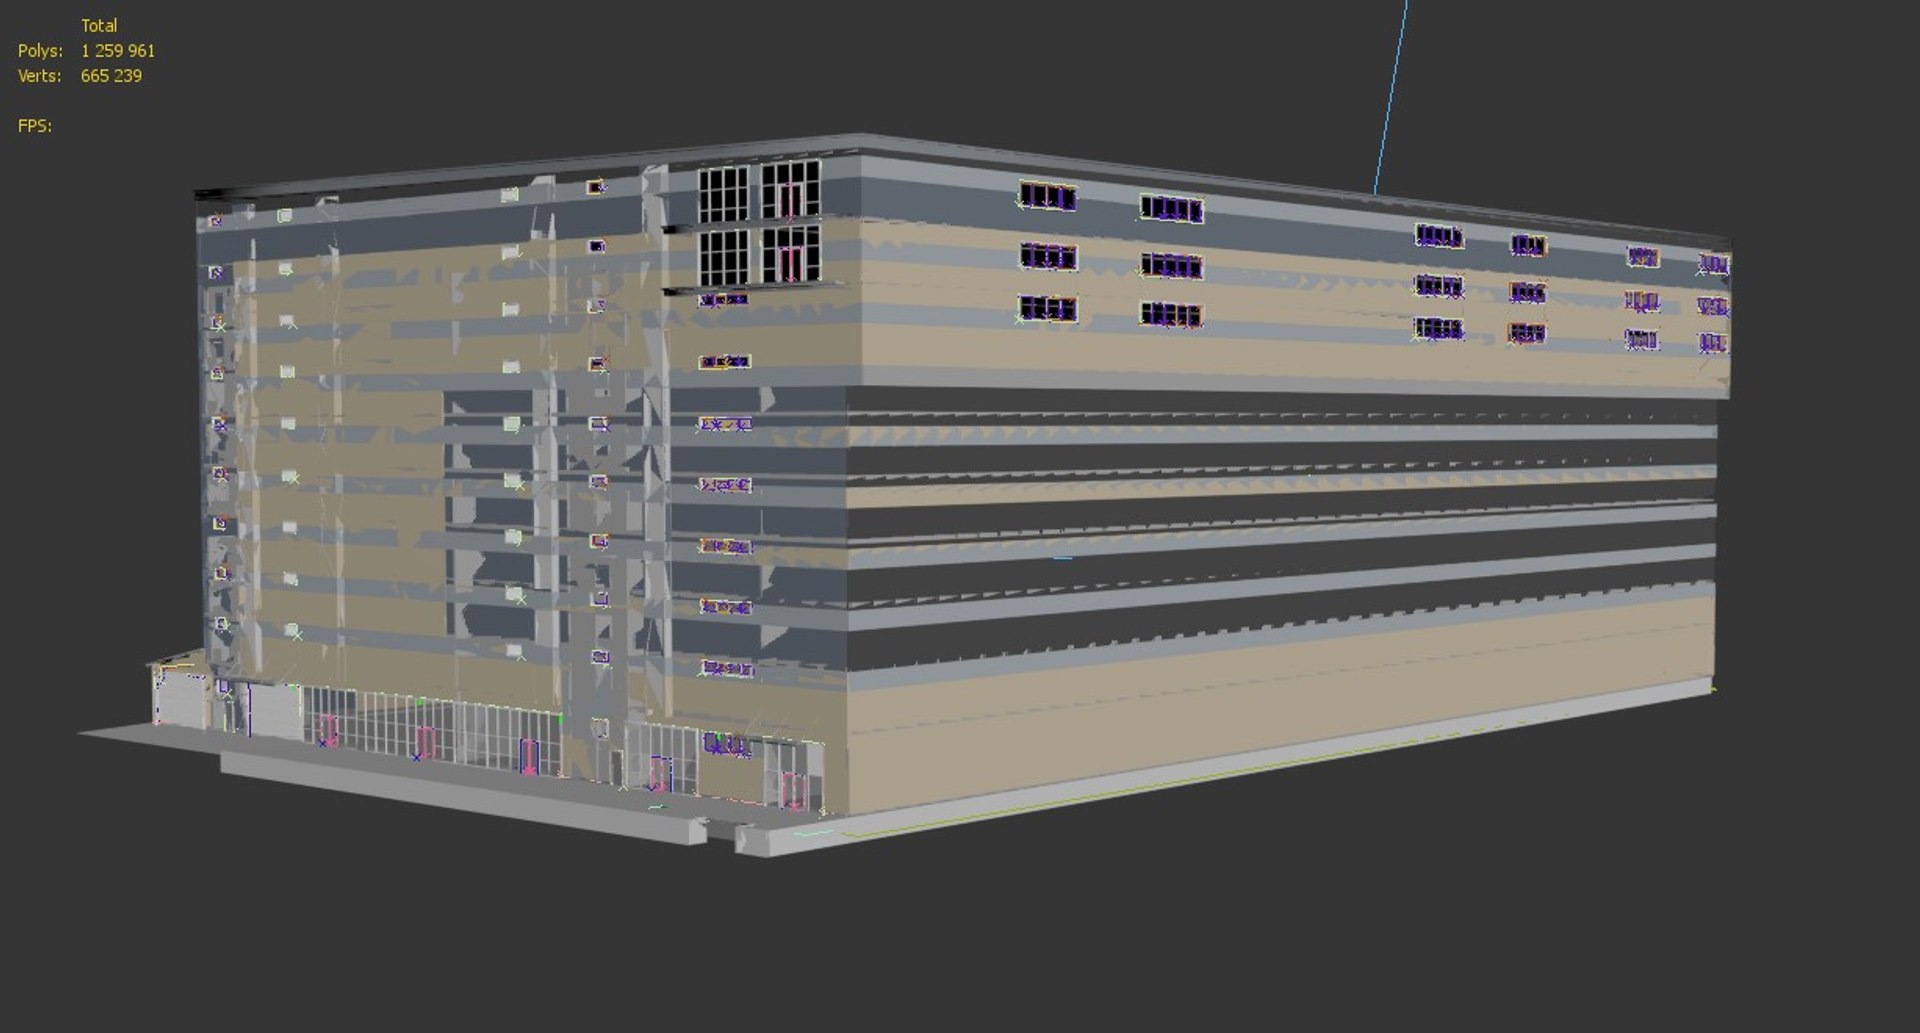Click the 'FPS:' label in viewport

tap(35, 125)
